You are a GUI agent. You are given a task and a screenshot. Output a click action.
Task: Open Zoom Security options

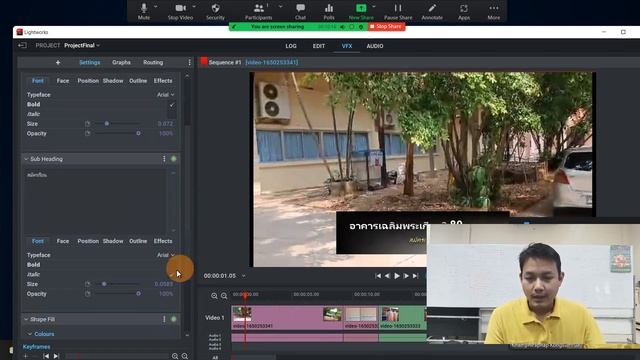click(x=215, y=11)
